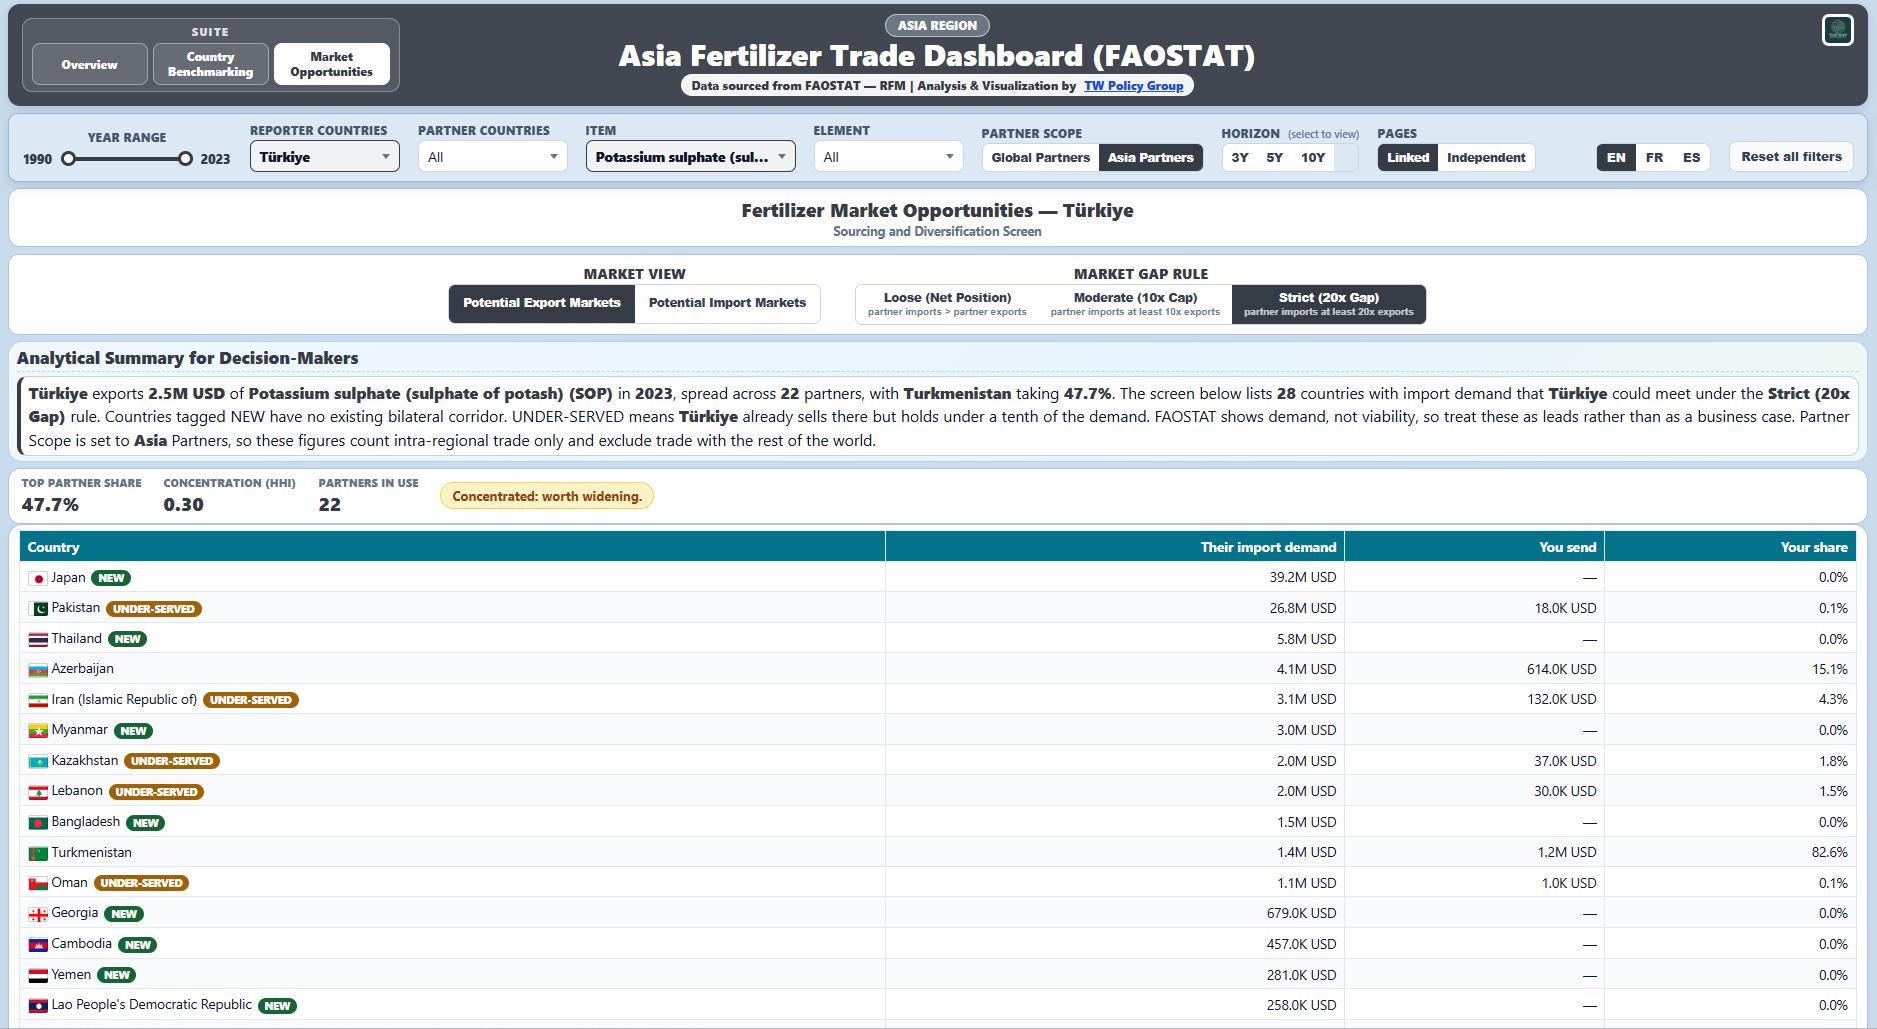Viewport: 1877px width, 1029px height.
Task: Open the Country Benchmarking tab
Action: 211,65
